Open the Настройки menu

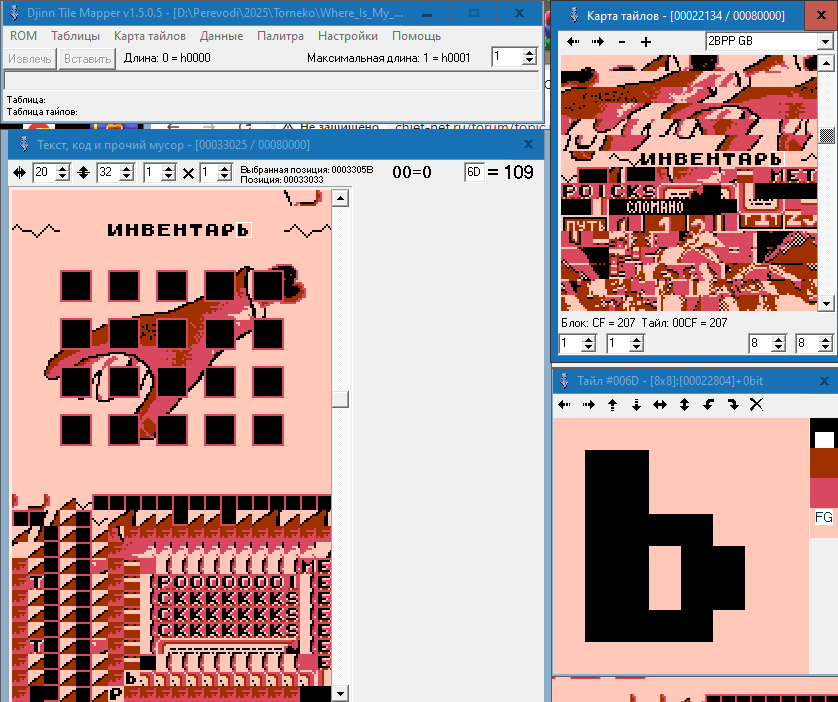(x=348, y=36)
